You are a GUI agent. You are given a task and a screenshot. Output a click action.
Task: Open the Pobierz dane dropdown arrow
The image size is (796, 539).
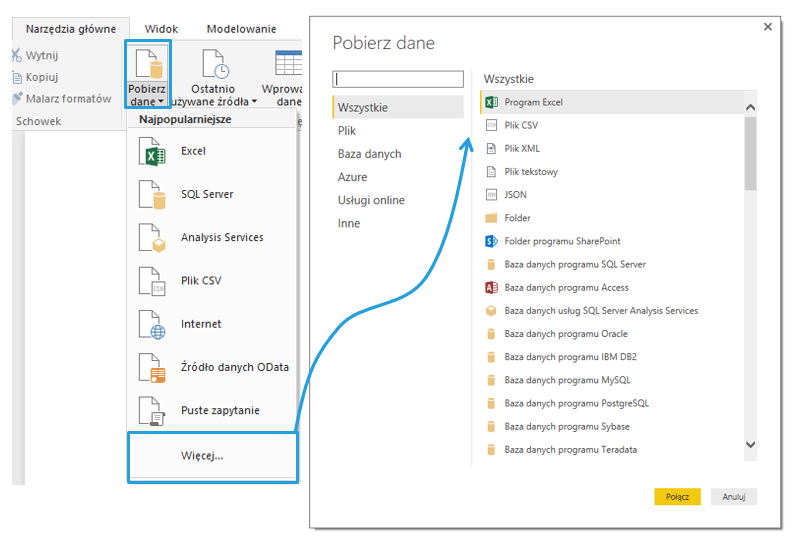pyautogui.click(x=162, y=102)
